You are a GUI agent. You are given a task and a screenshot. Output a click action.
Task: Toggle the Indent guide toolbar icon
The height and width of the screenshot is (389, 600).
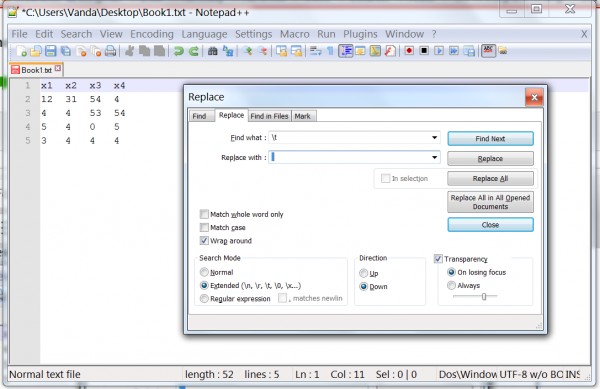tap(346, 51)
